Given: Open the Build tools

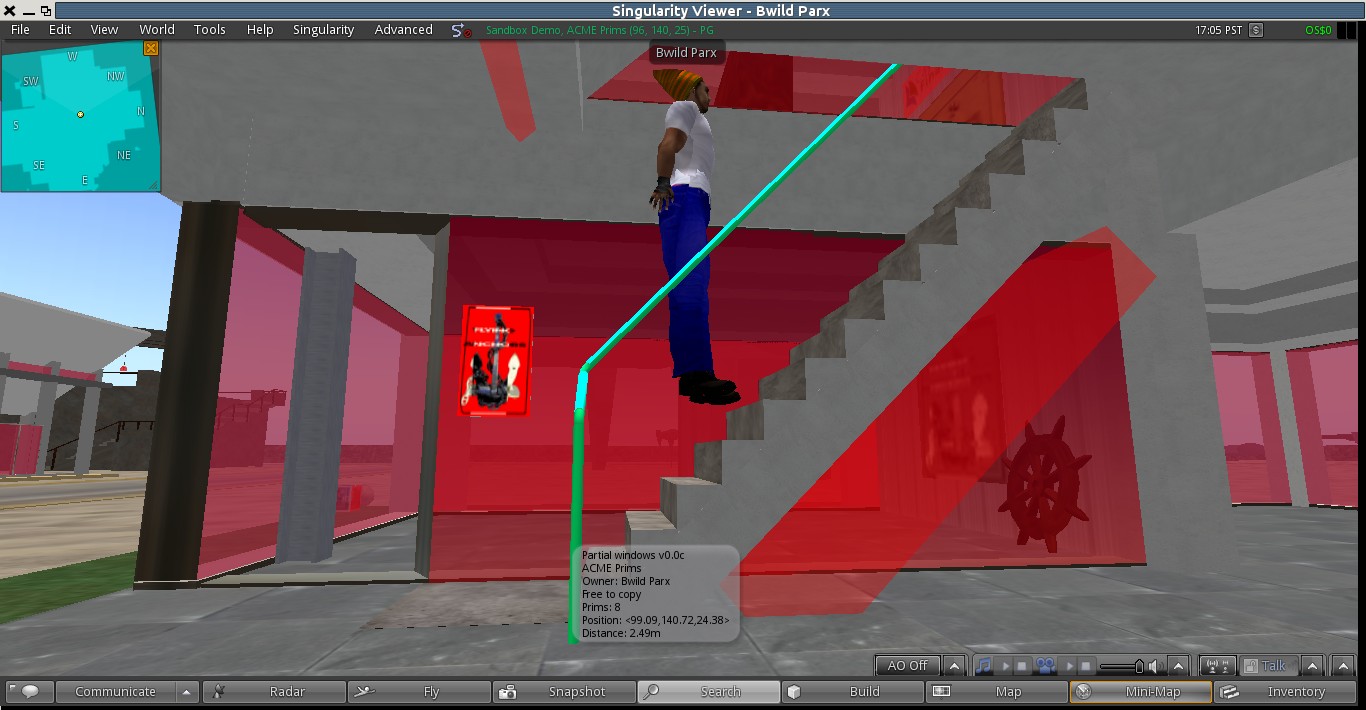Looking at the screenshot, I should tap(853, 691).
